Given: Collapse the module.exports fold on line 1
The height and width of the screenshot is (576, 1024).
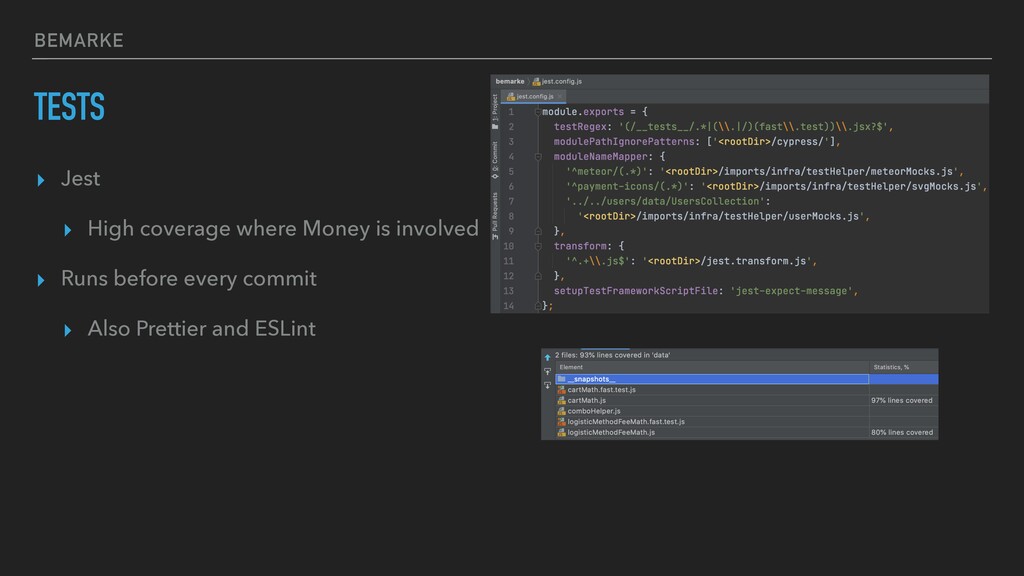Looking at the screenshot, I should coord(537,112).
